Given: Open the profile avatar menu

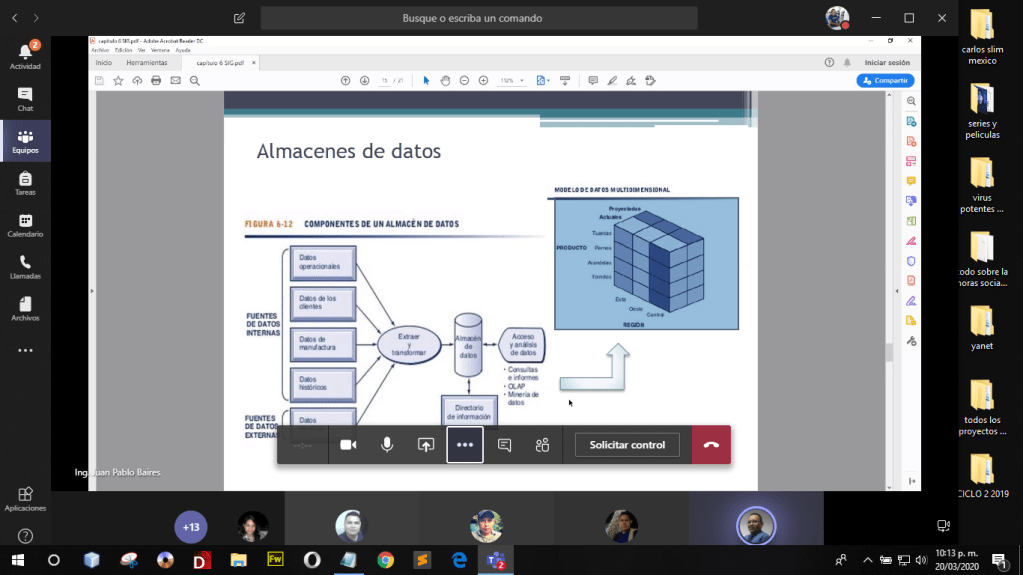Looking at the screenshot, I should click(x=836, y=18).
